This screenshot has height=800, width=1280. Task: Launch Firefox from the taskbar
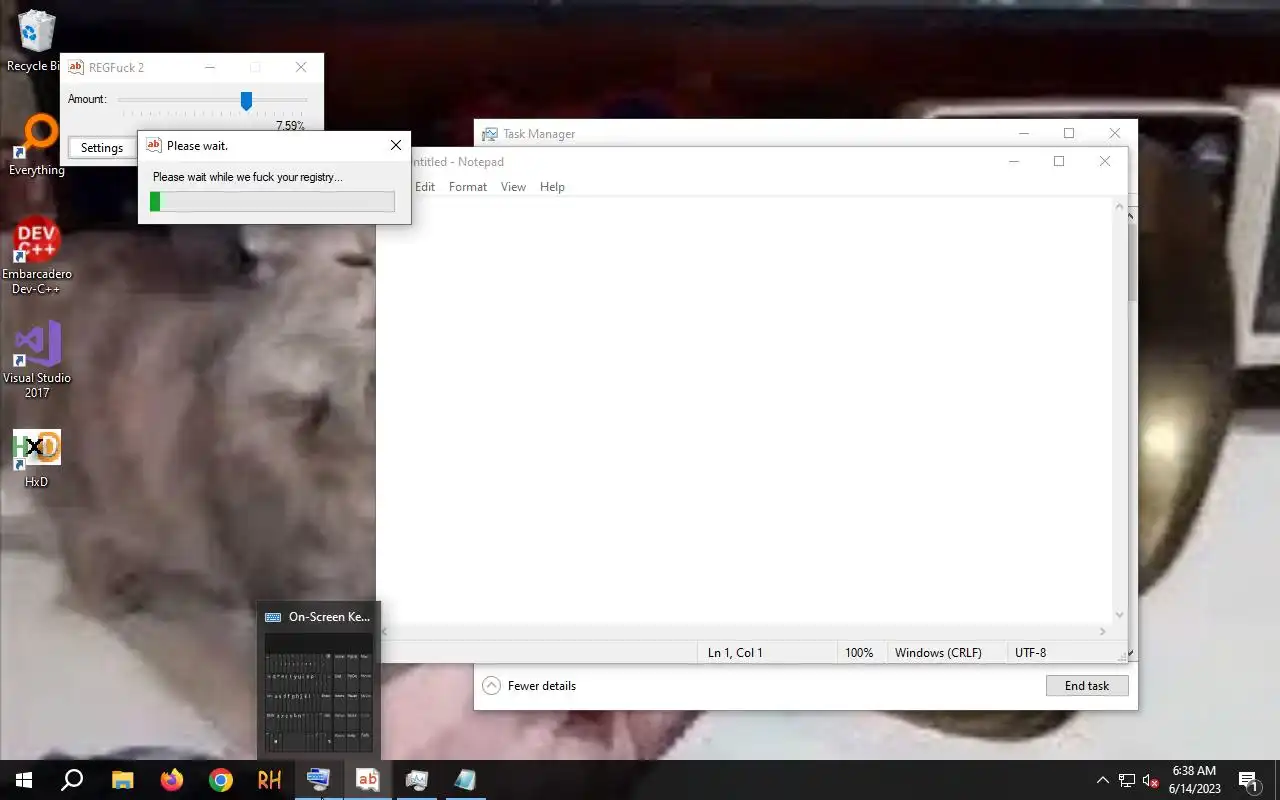172,780
